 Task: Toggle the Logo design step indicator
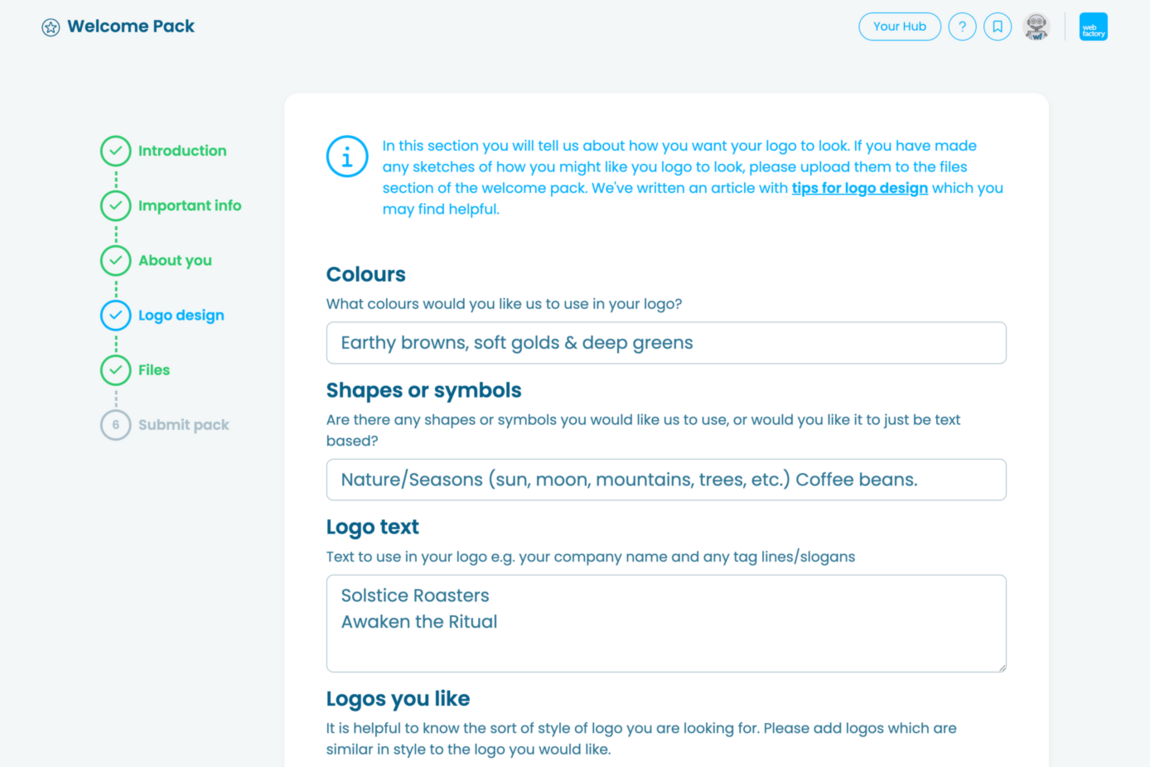click(115, 315)
